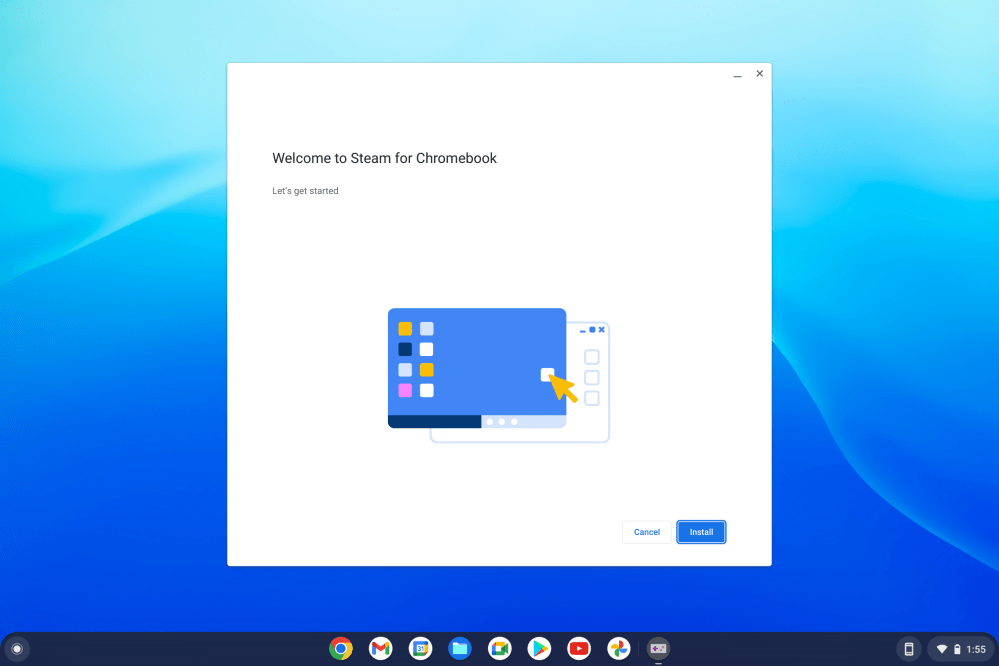Open Google Photos from the shelf

619,649
